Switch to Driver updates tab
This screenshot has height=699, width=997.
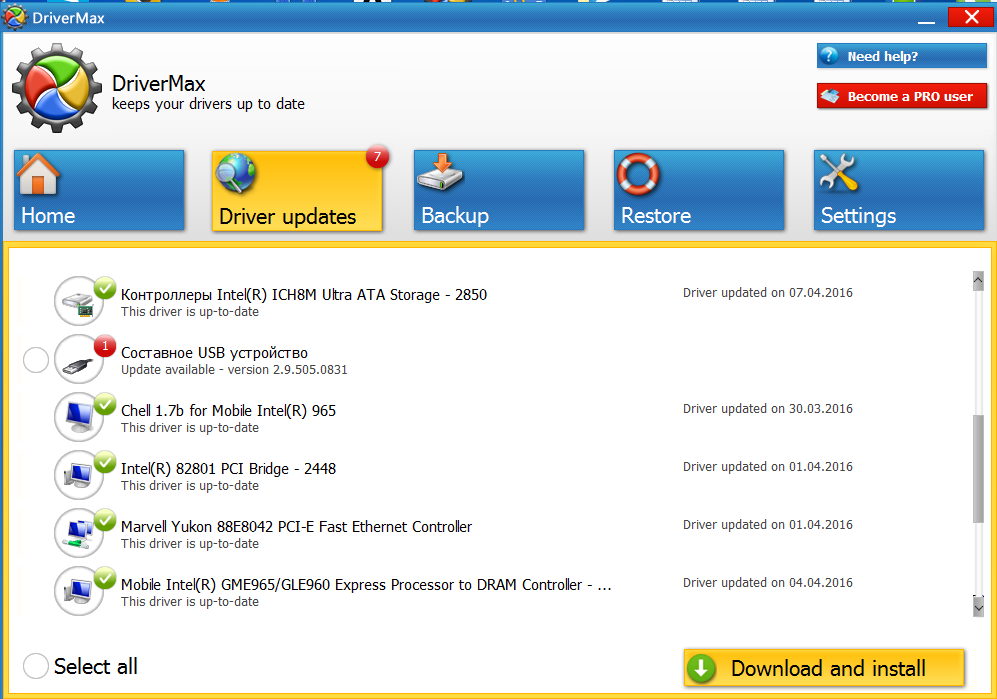pos(297,191)
